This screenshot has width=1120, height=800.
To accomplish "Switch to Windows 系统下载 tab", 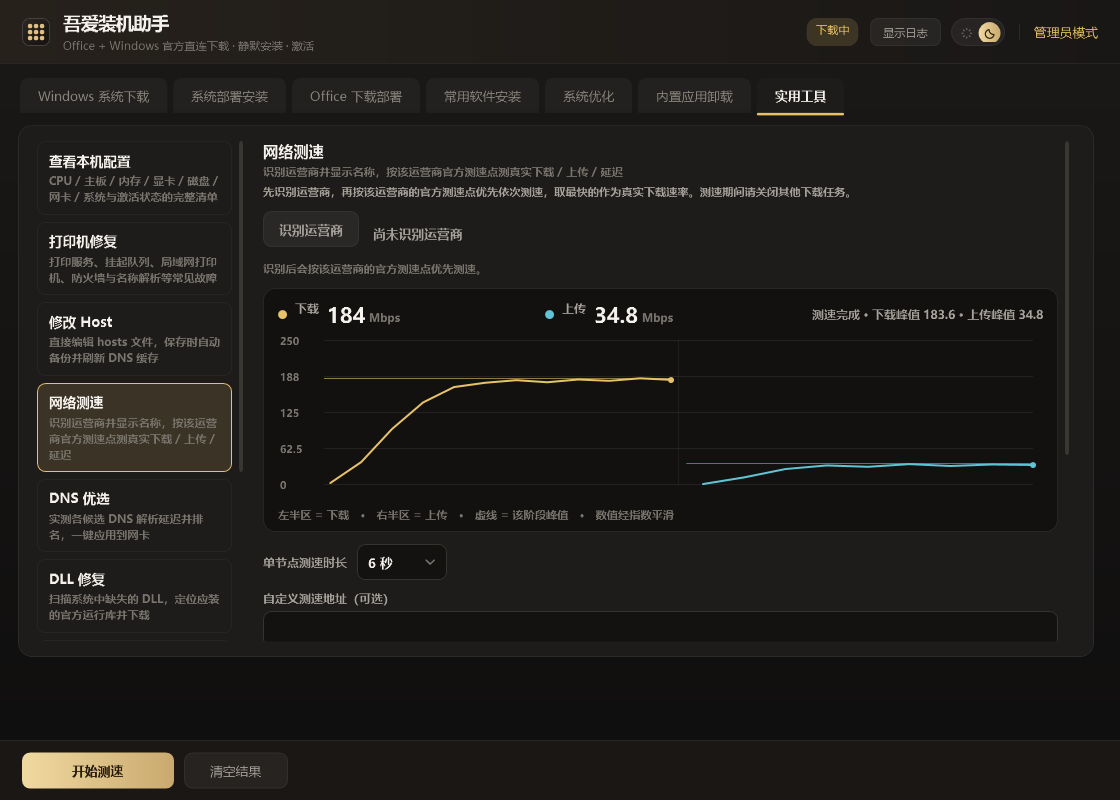I will (94, 96).
